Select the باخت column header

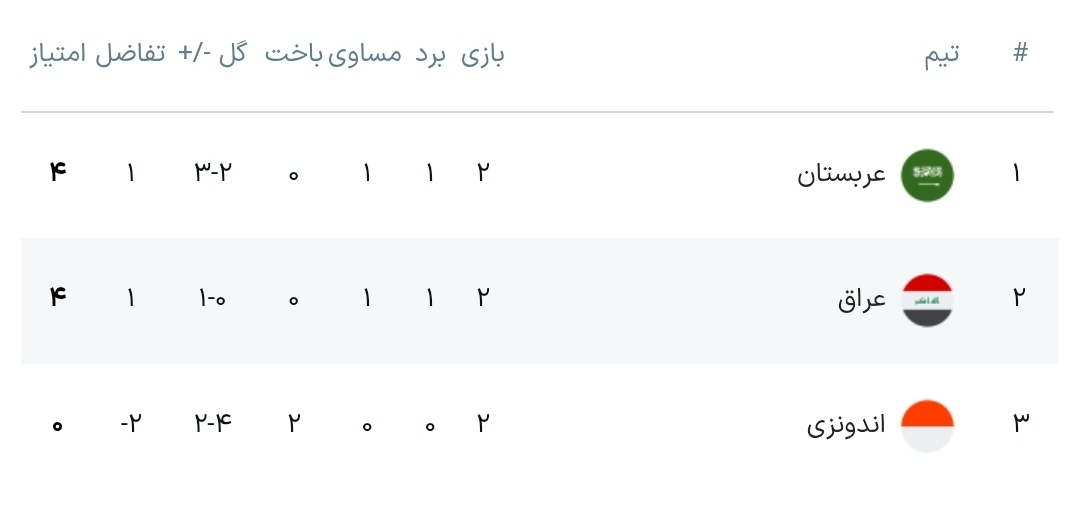pyautogui.click(x=293, y=54)
